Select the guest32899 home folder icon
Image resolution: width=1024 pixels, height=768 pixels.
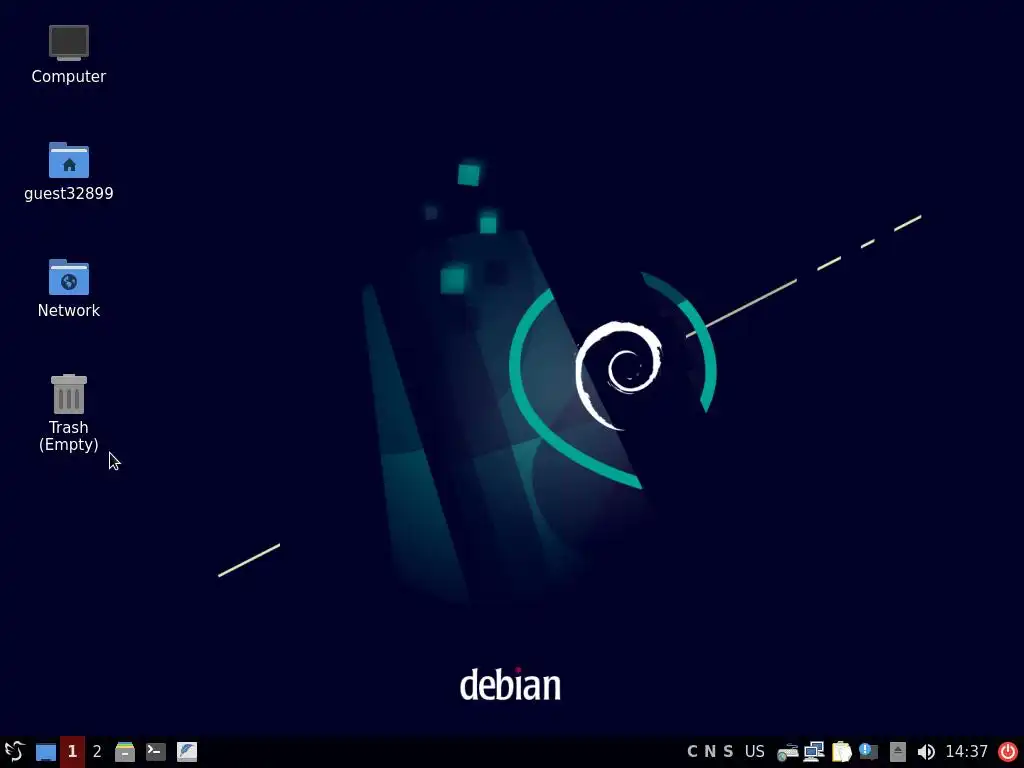pos(69,171)
